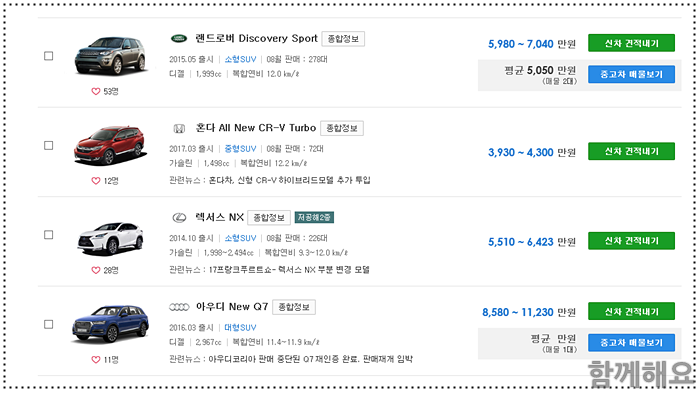Click the Honda brand logo icon
Image resolution: width=700 pixels, height=393 pixels.
pos(179,129)
